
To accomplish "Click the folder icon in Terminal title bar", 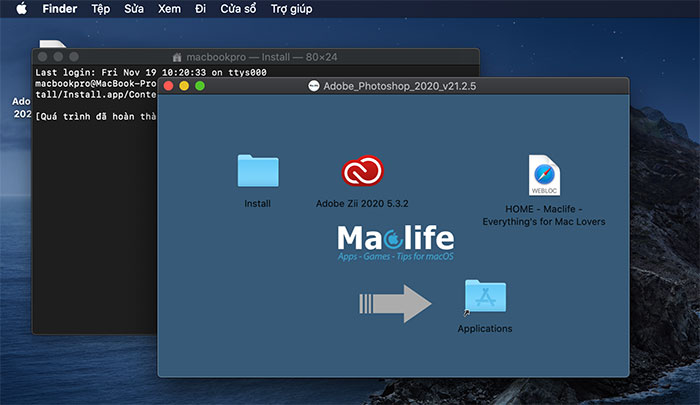I will point(178,58).
